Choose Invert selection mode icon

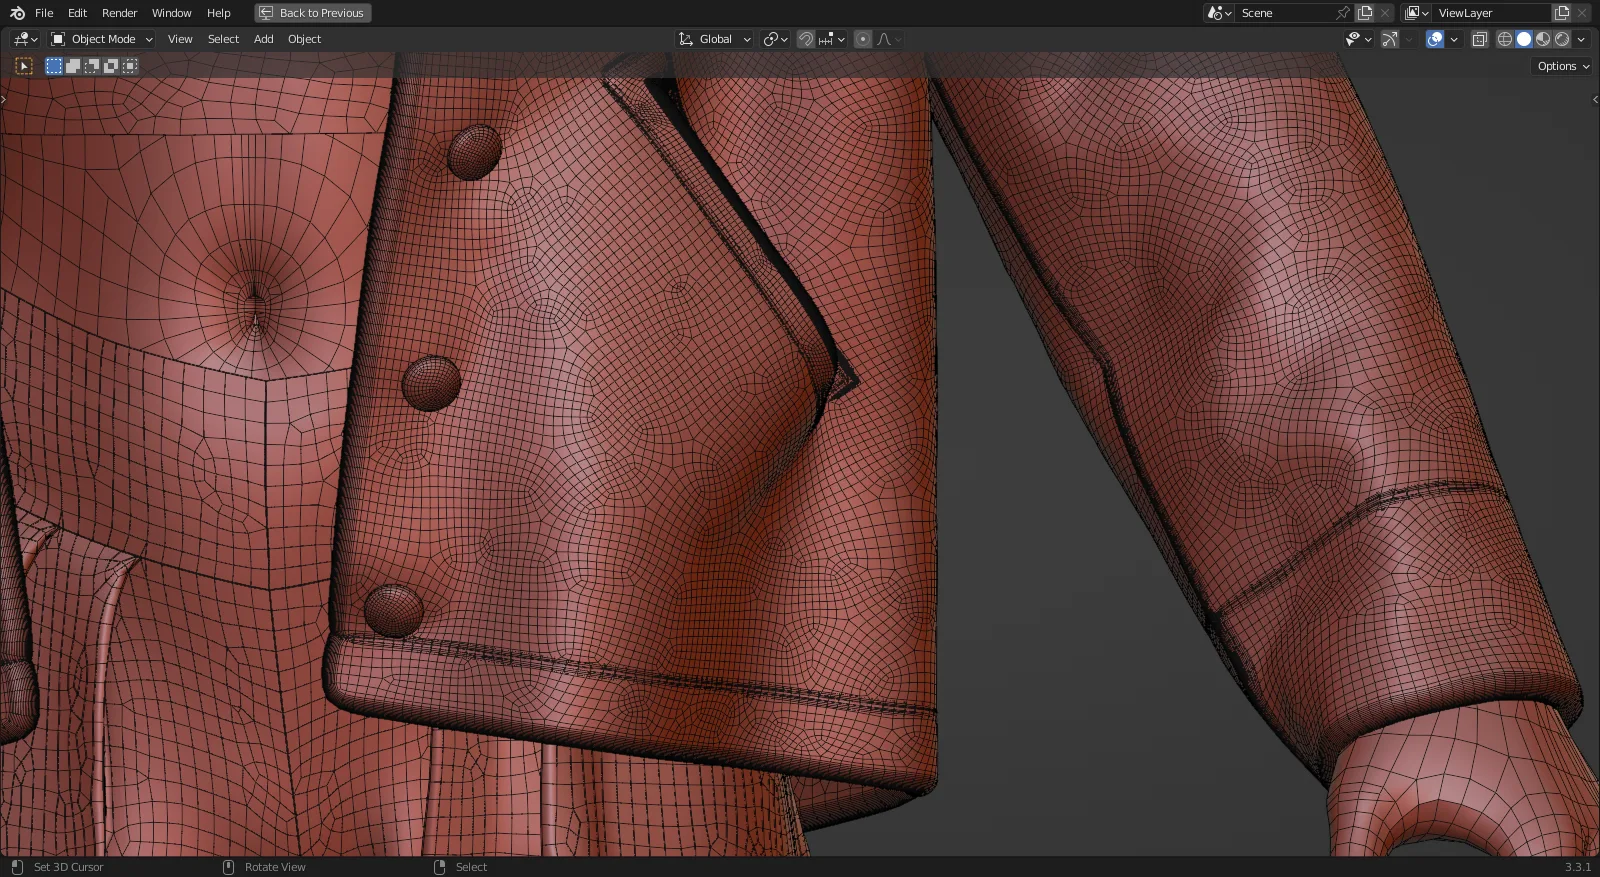tap(111, 66)
